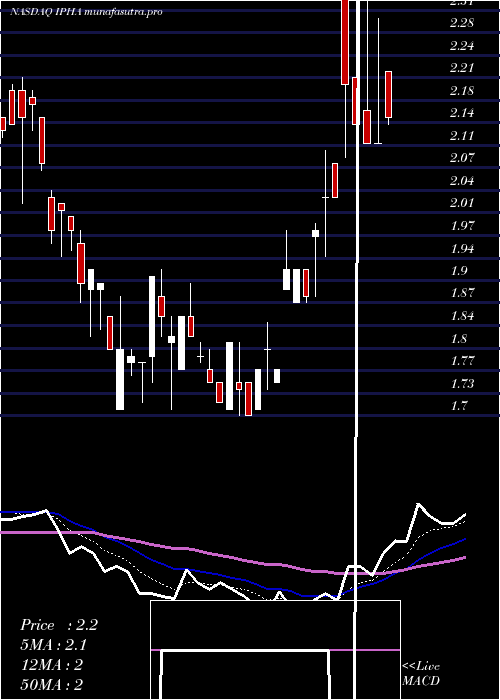Screen dimensions: 500x700
Task: Click the 50MA : 2 readout
Action: 52,685
